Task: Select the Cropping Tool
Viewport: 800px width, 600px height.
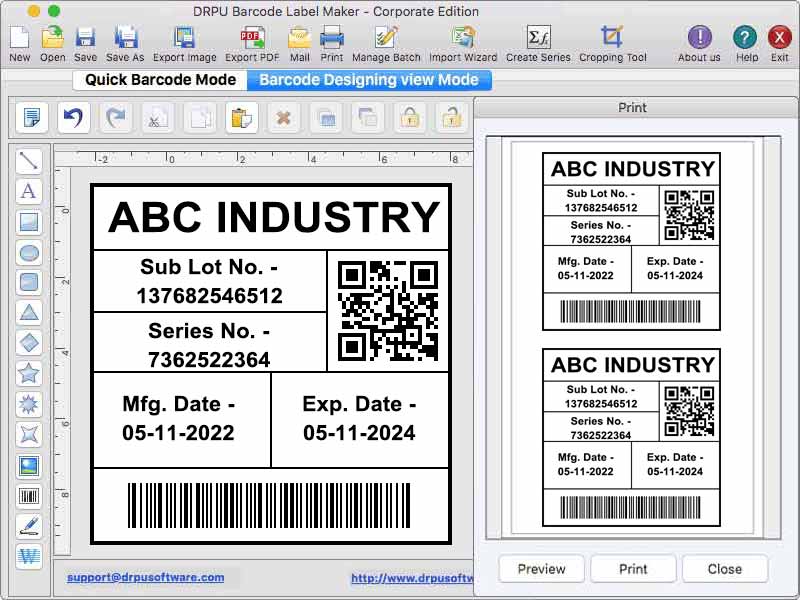Action: (x=612, y=42)
